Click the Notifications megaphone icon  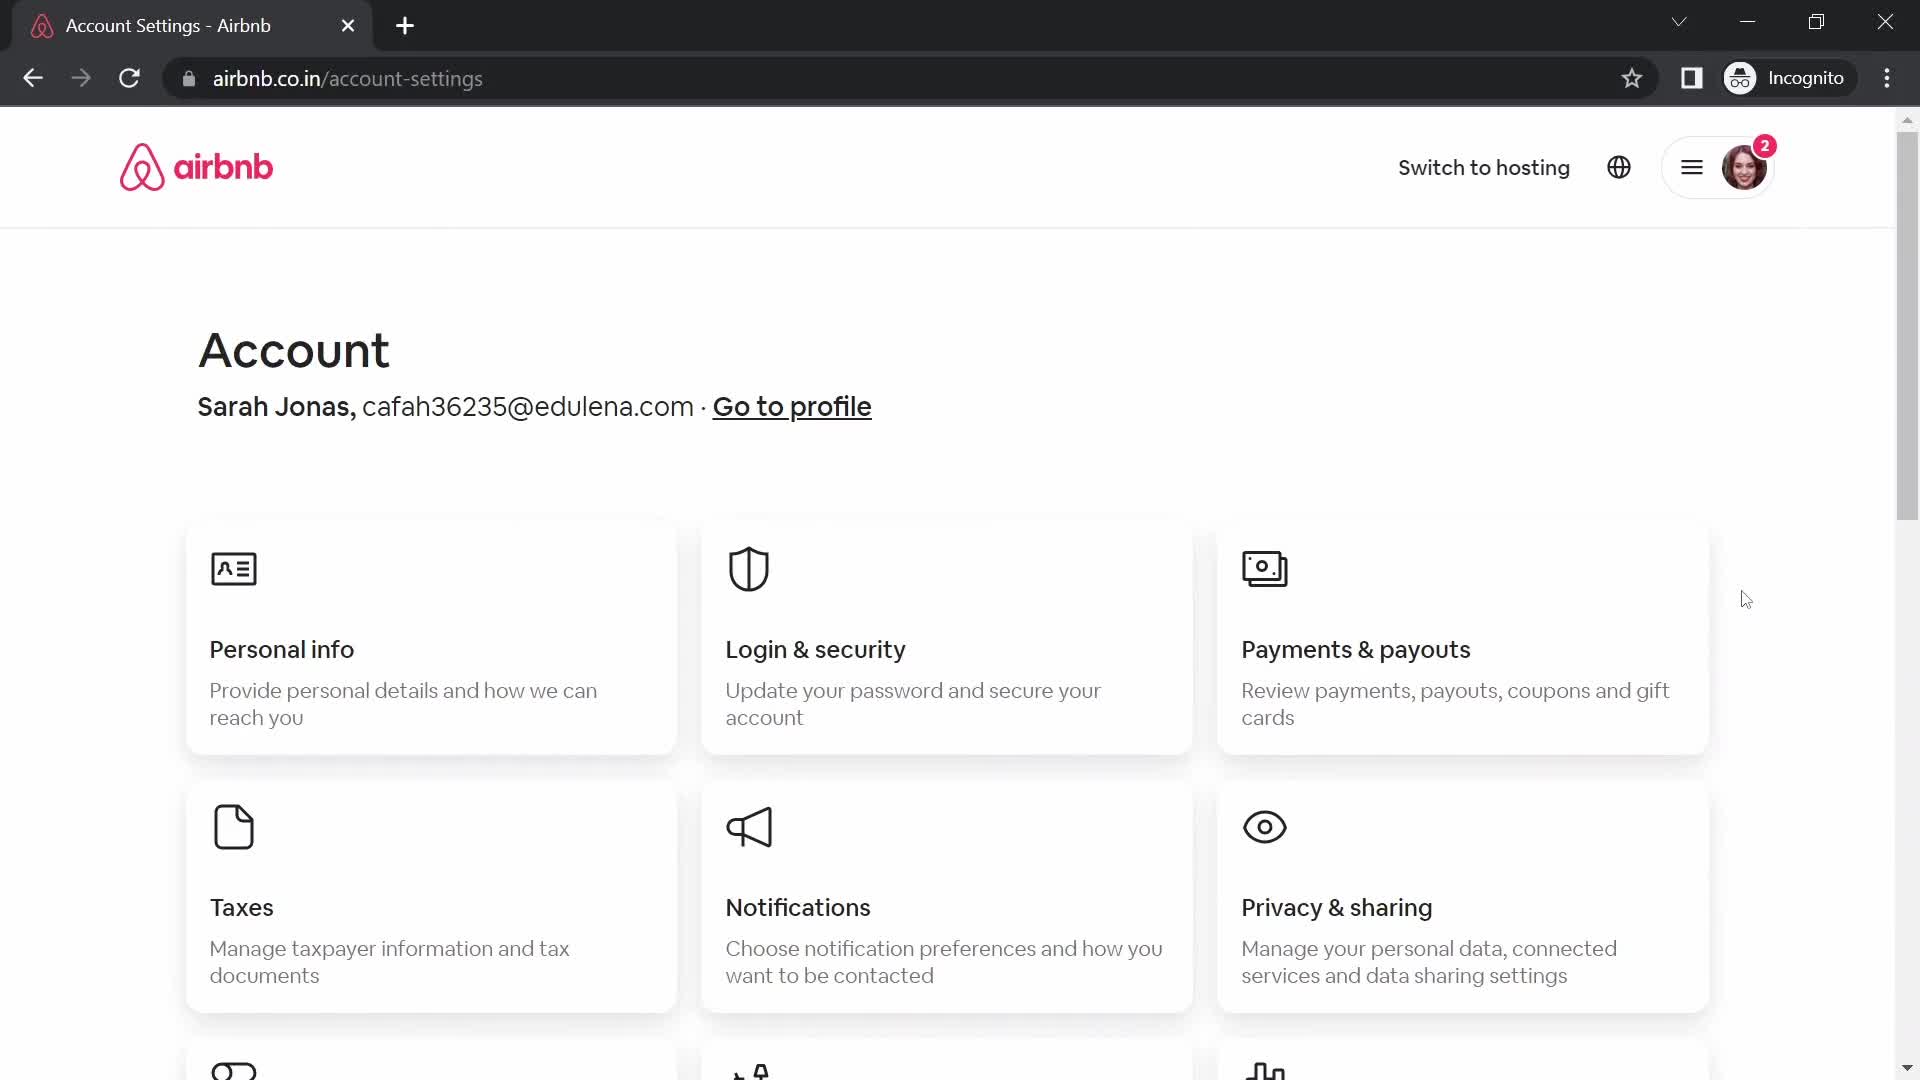[749, 827]
